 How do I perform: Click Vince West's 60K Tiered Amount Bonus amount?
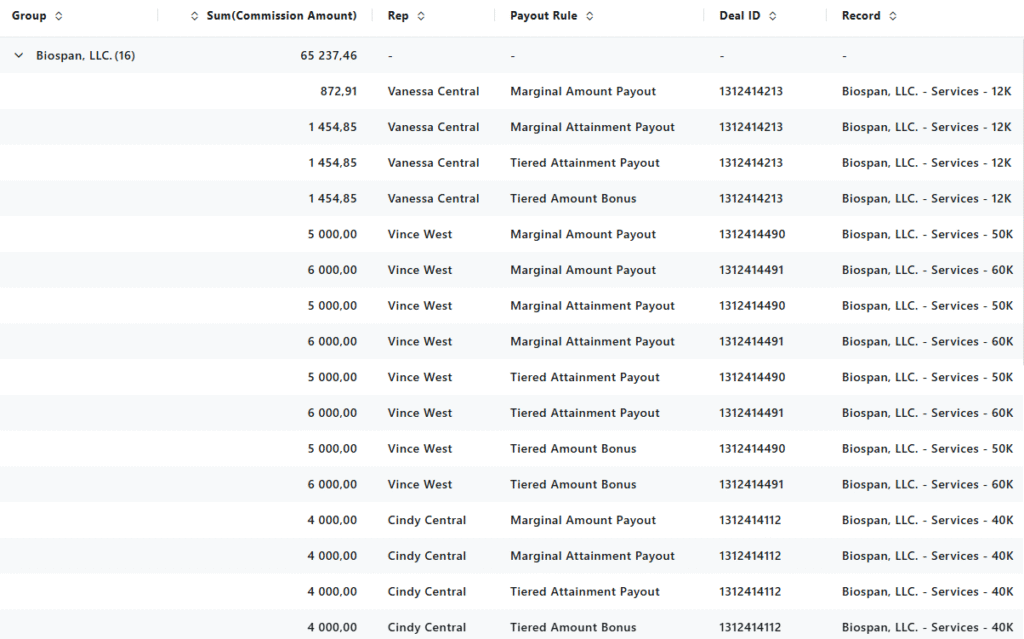coord(332,485)
